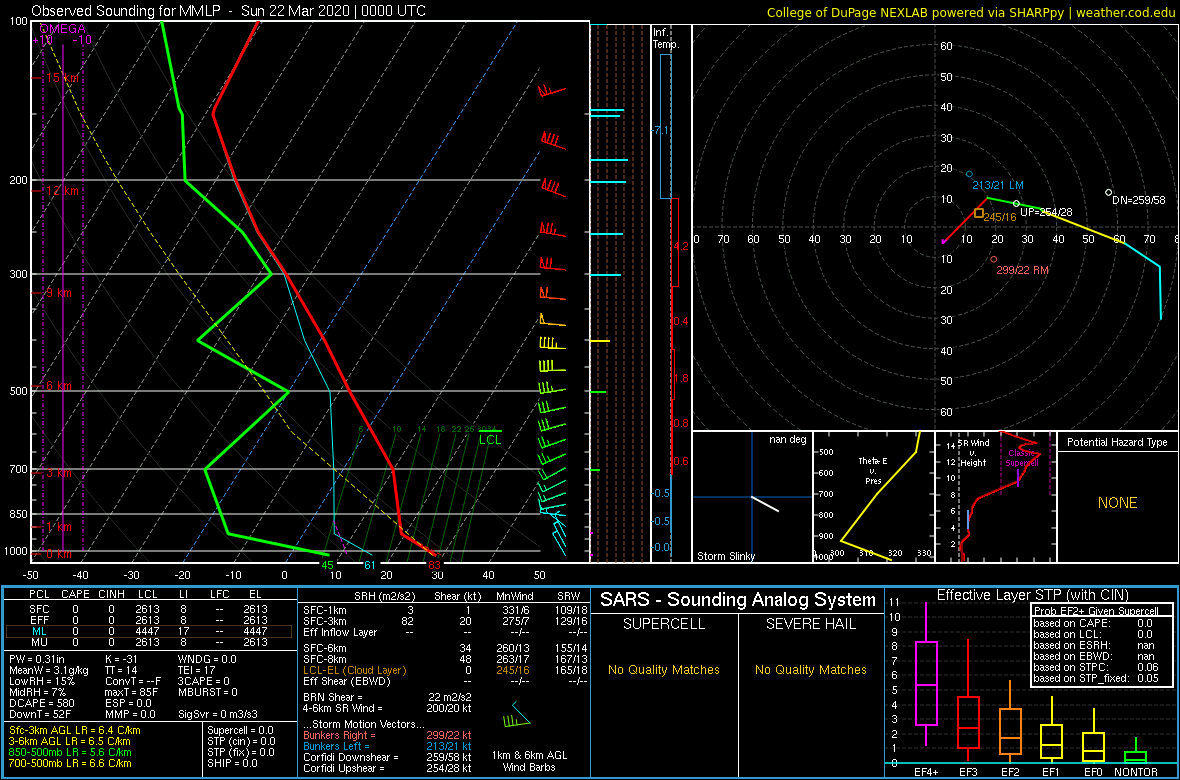Click the DN=259/58 hodograph label

[1139, 200]
